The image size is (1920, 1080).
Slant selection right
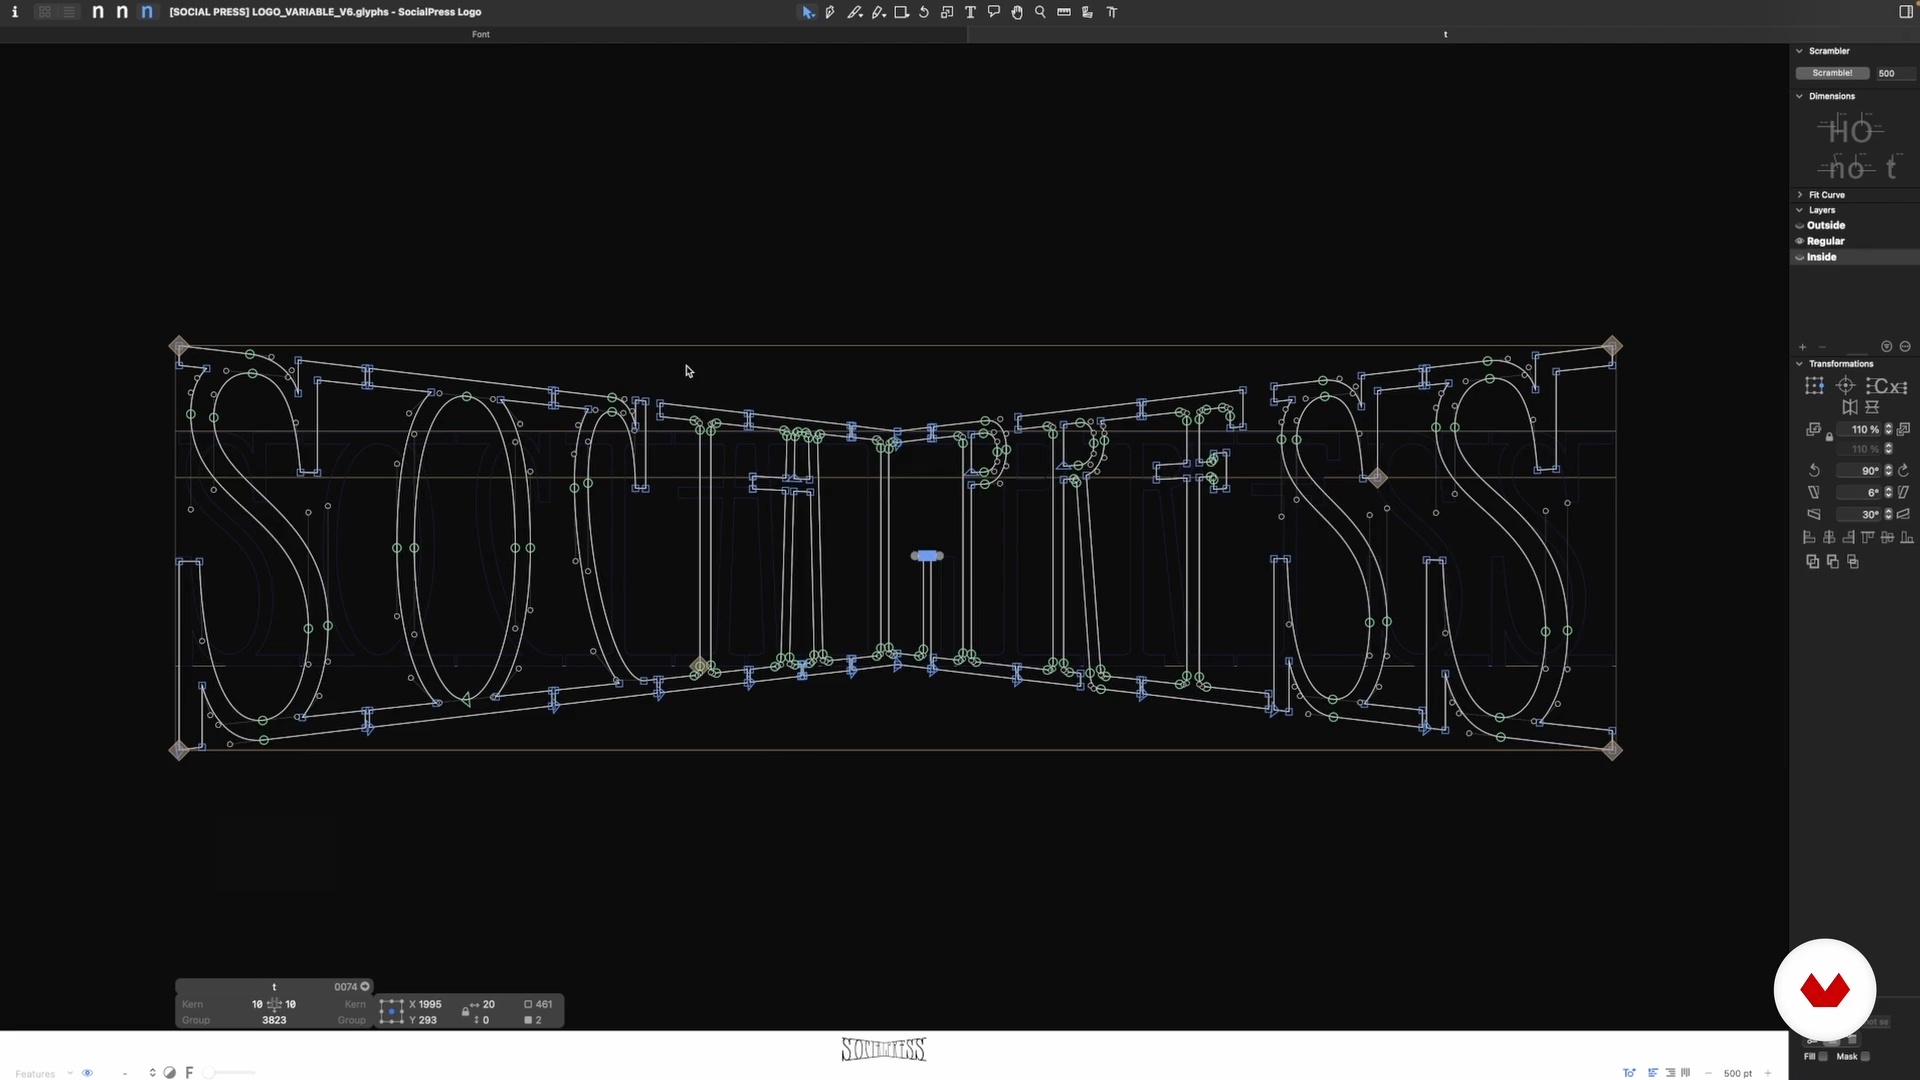tap(1904, 493)
